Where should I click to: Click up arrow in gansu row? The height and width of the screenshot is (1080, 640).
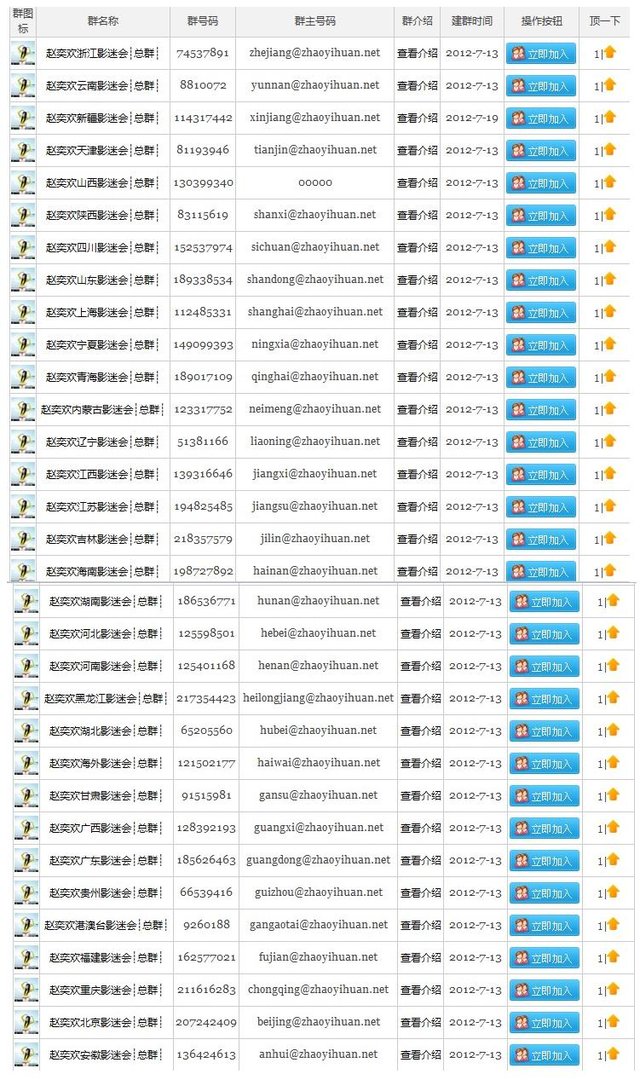click(613, 795)
